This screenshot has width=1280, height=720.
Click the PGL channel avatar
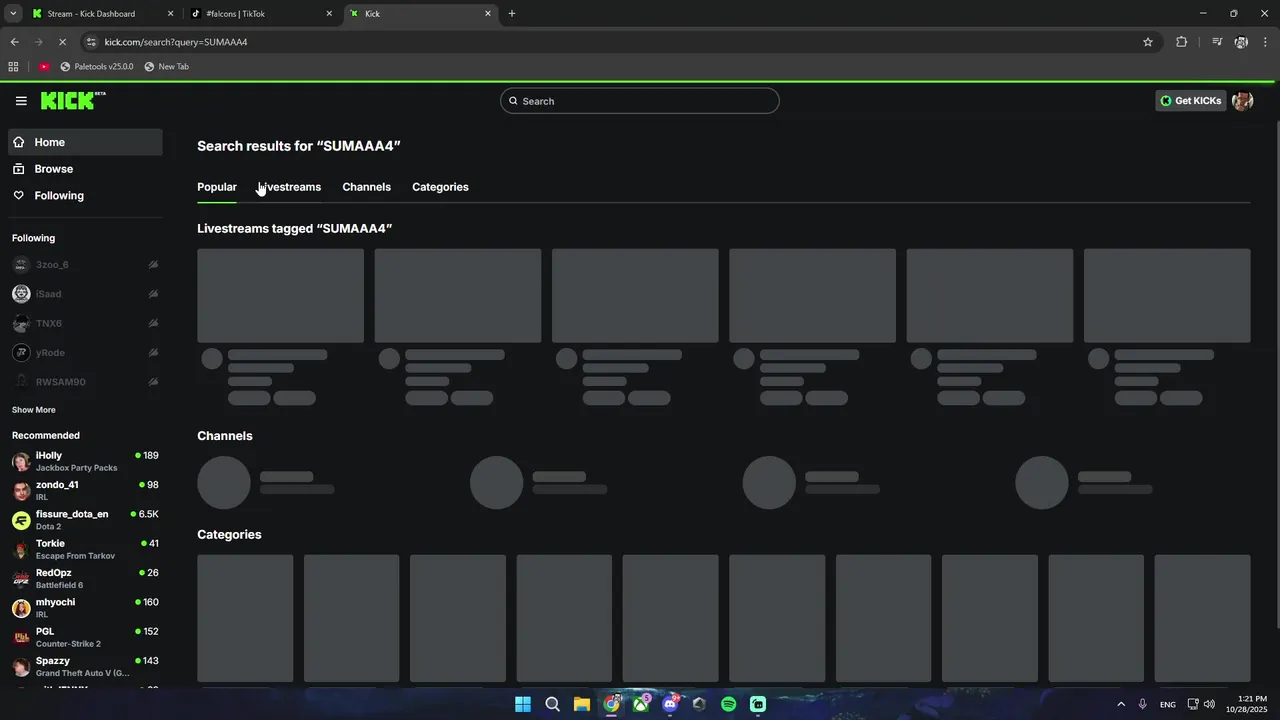pos(21,637)
